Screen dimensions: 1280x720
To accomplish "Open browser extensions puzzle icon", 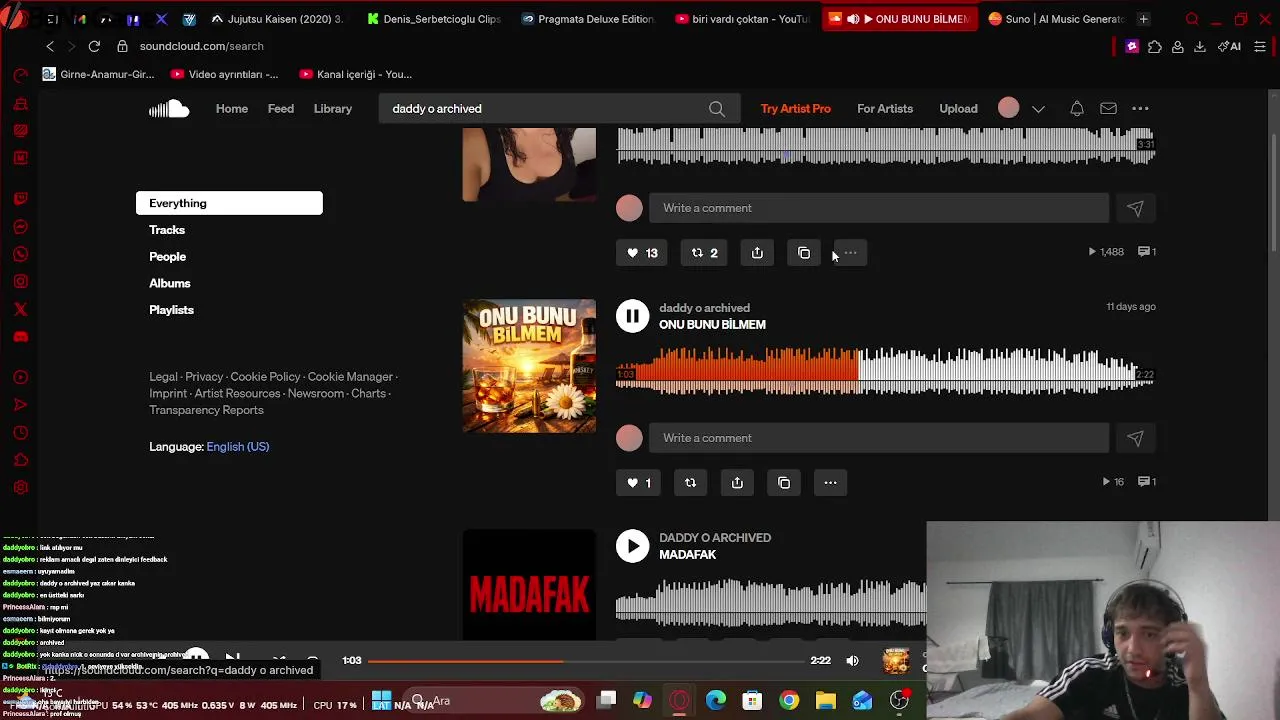I will click(x=1155, y=46).
